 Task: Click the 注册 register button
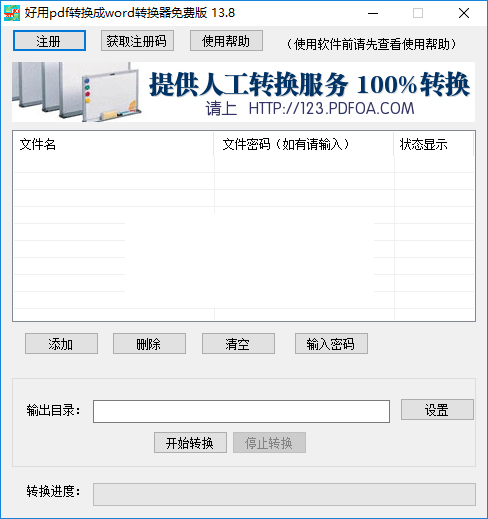49,41
